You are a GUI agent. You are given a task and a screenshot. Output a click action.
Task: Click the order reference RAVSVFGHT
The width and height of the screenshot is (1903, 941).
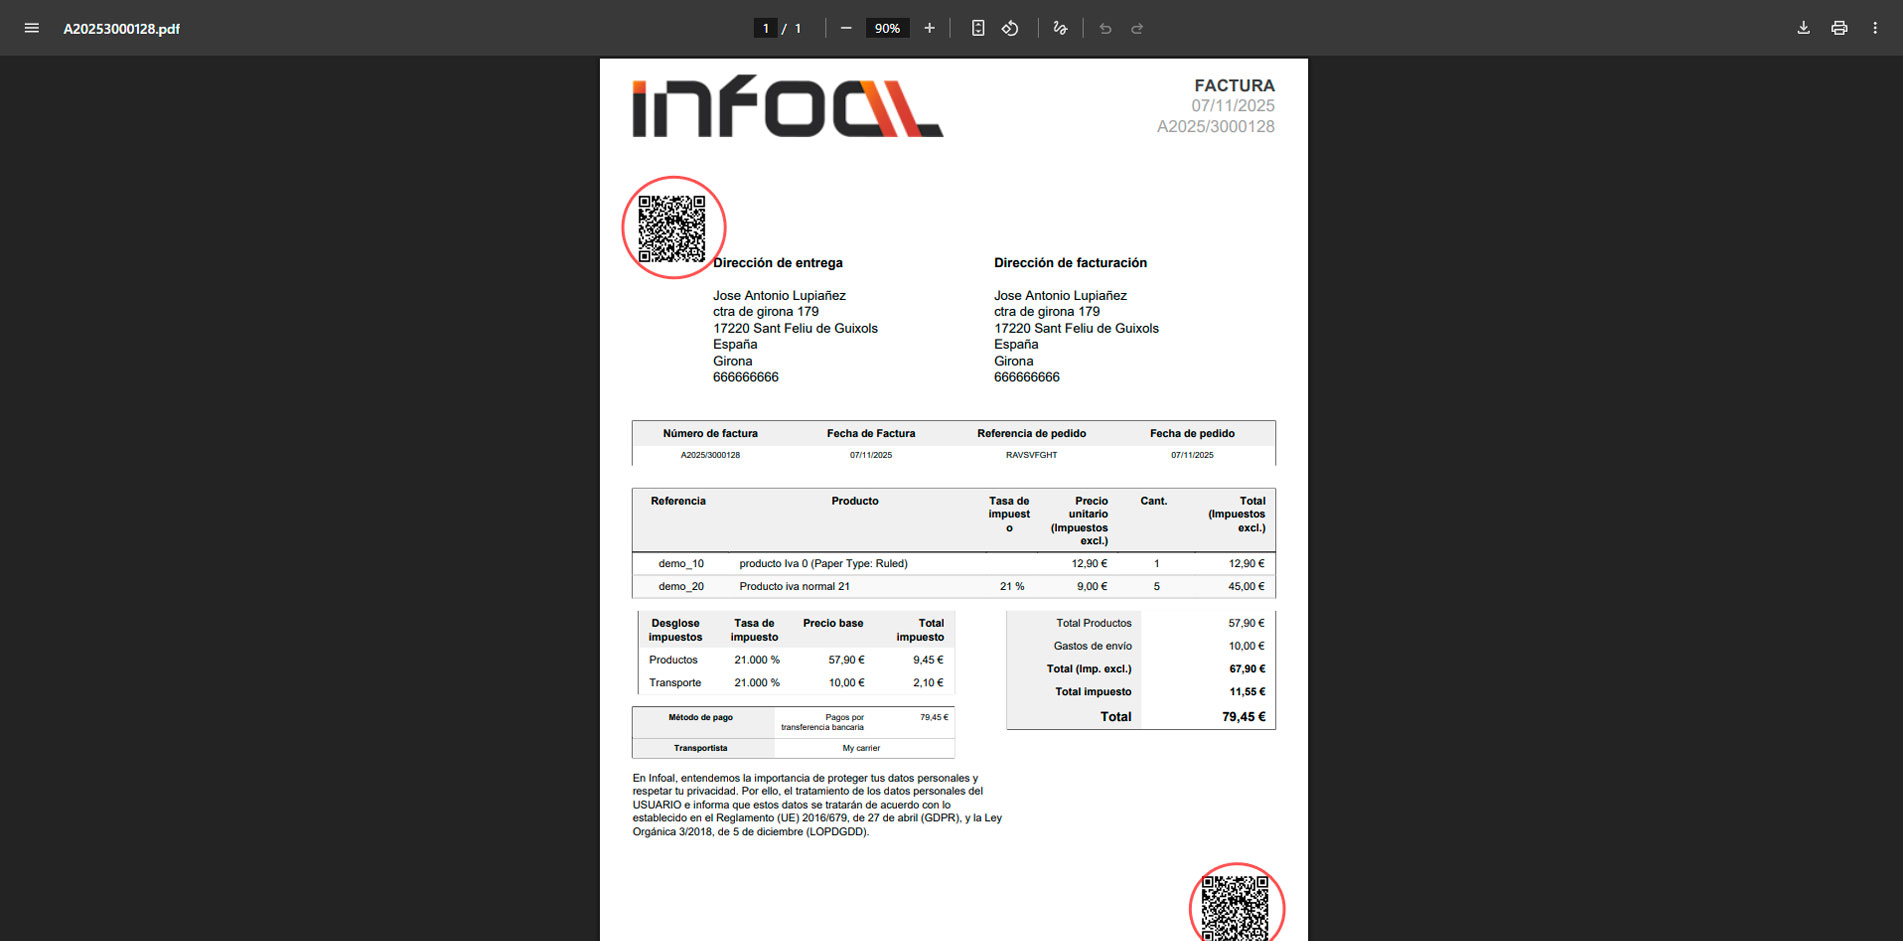point(1031,455)
